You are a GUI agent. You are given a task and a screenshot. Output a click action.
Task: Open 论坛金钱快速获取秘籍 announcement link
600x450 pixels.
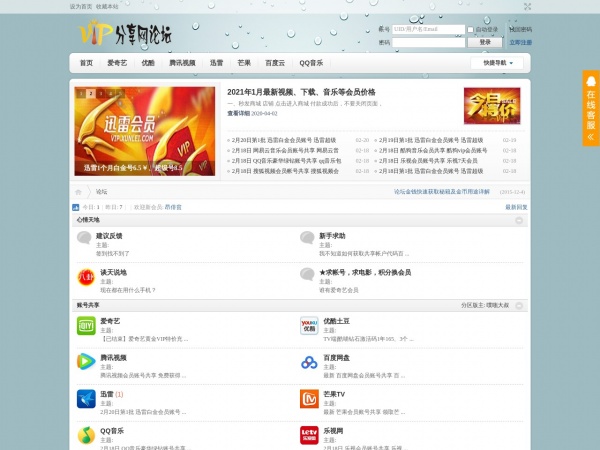[442, 192]
